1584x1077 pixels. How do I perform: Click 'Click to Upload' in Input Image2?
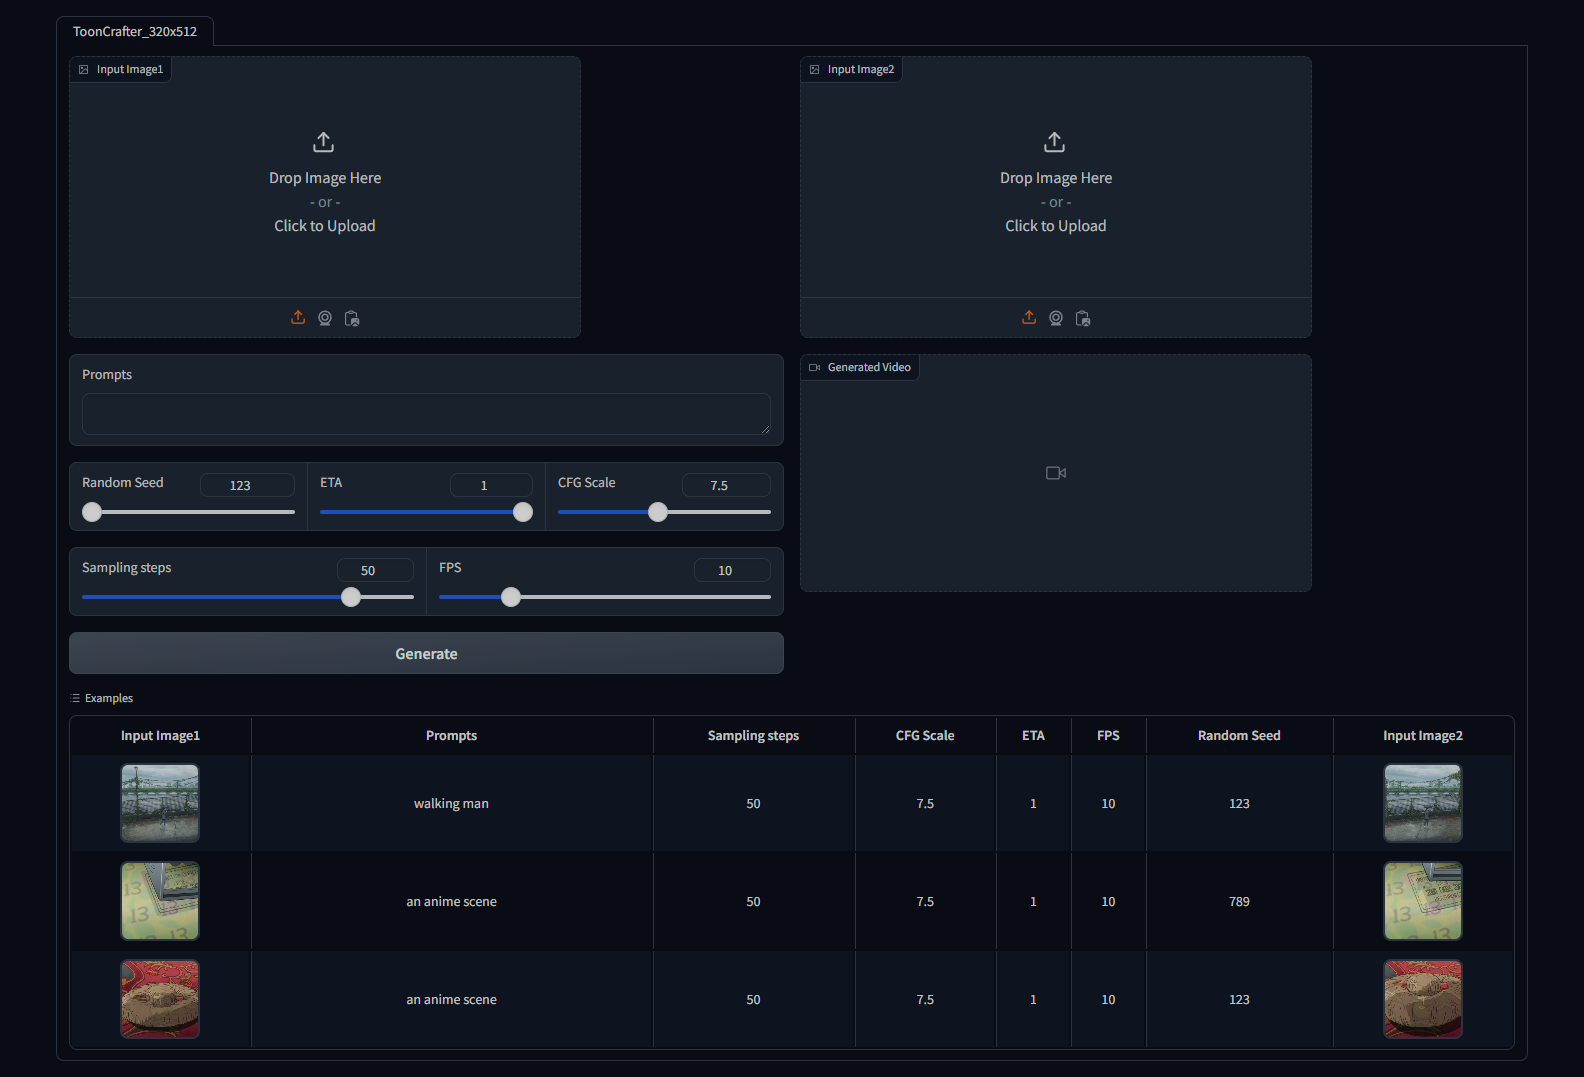click(x=1056, y=226)
